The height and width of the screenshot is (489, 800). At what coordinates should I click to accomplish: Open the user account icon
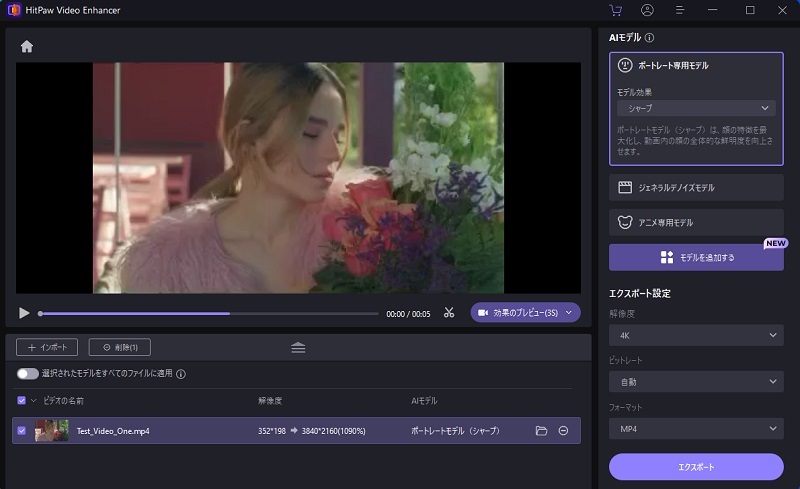coord(647,10)
